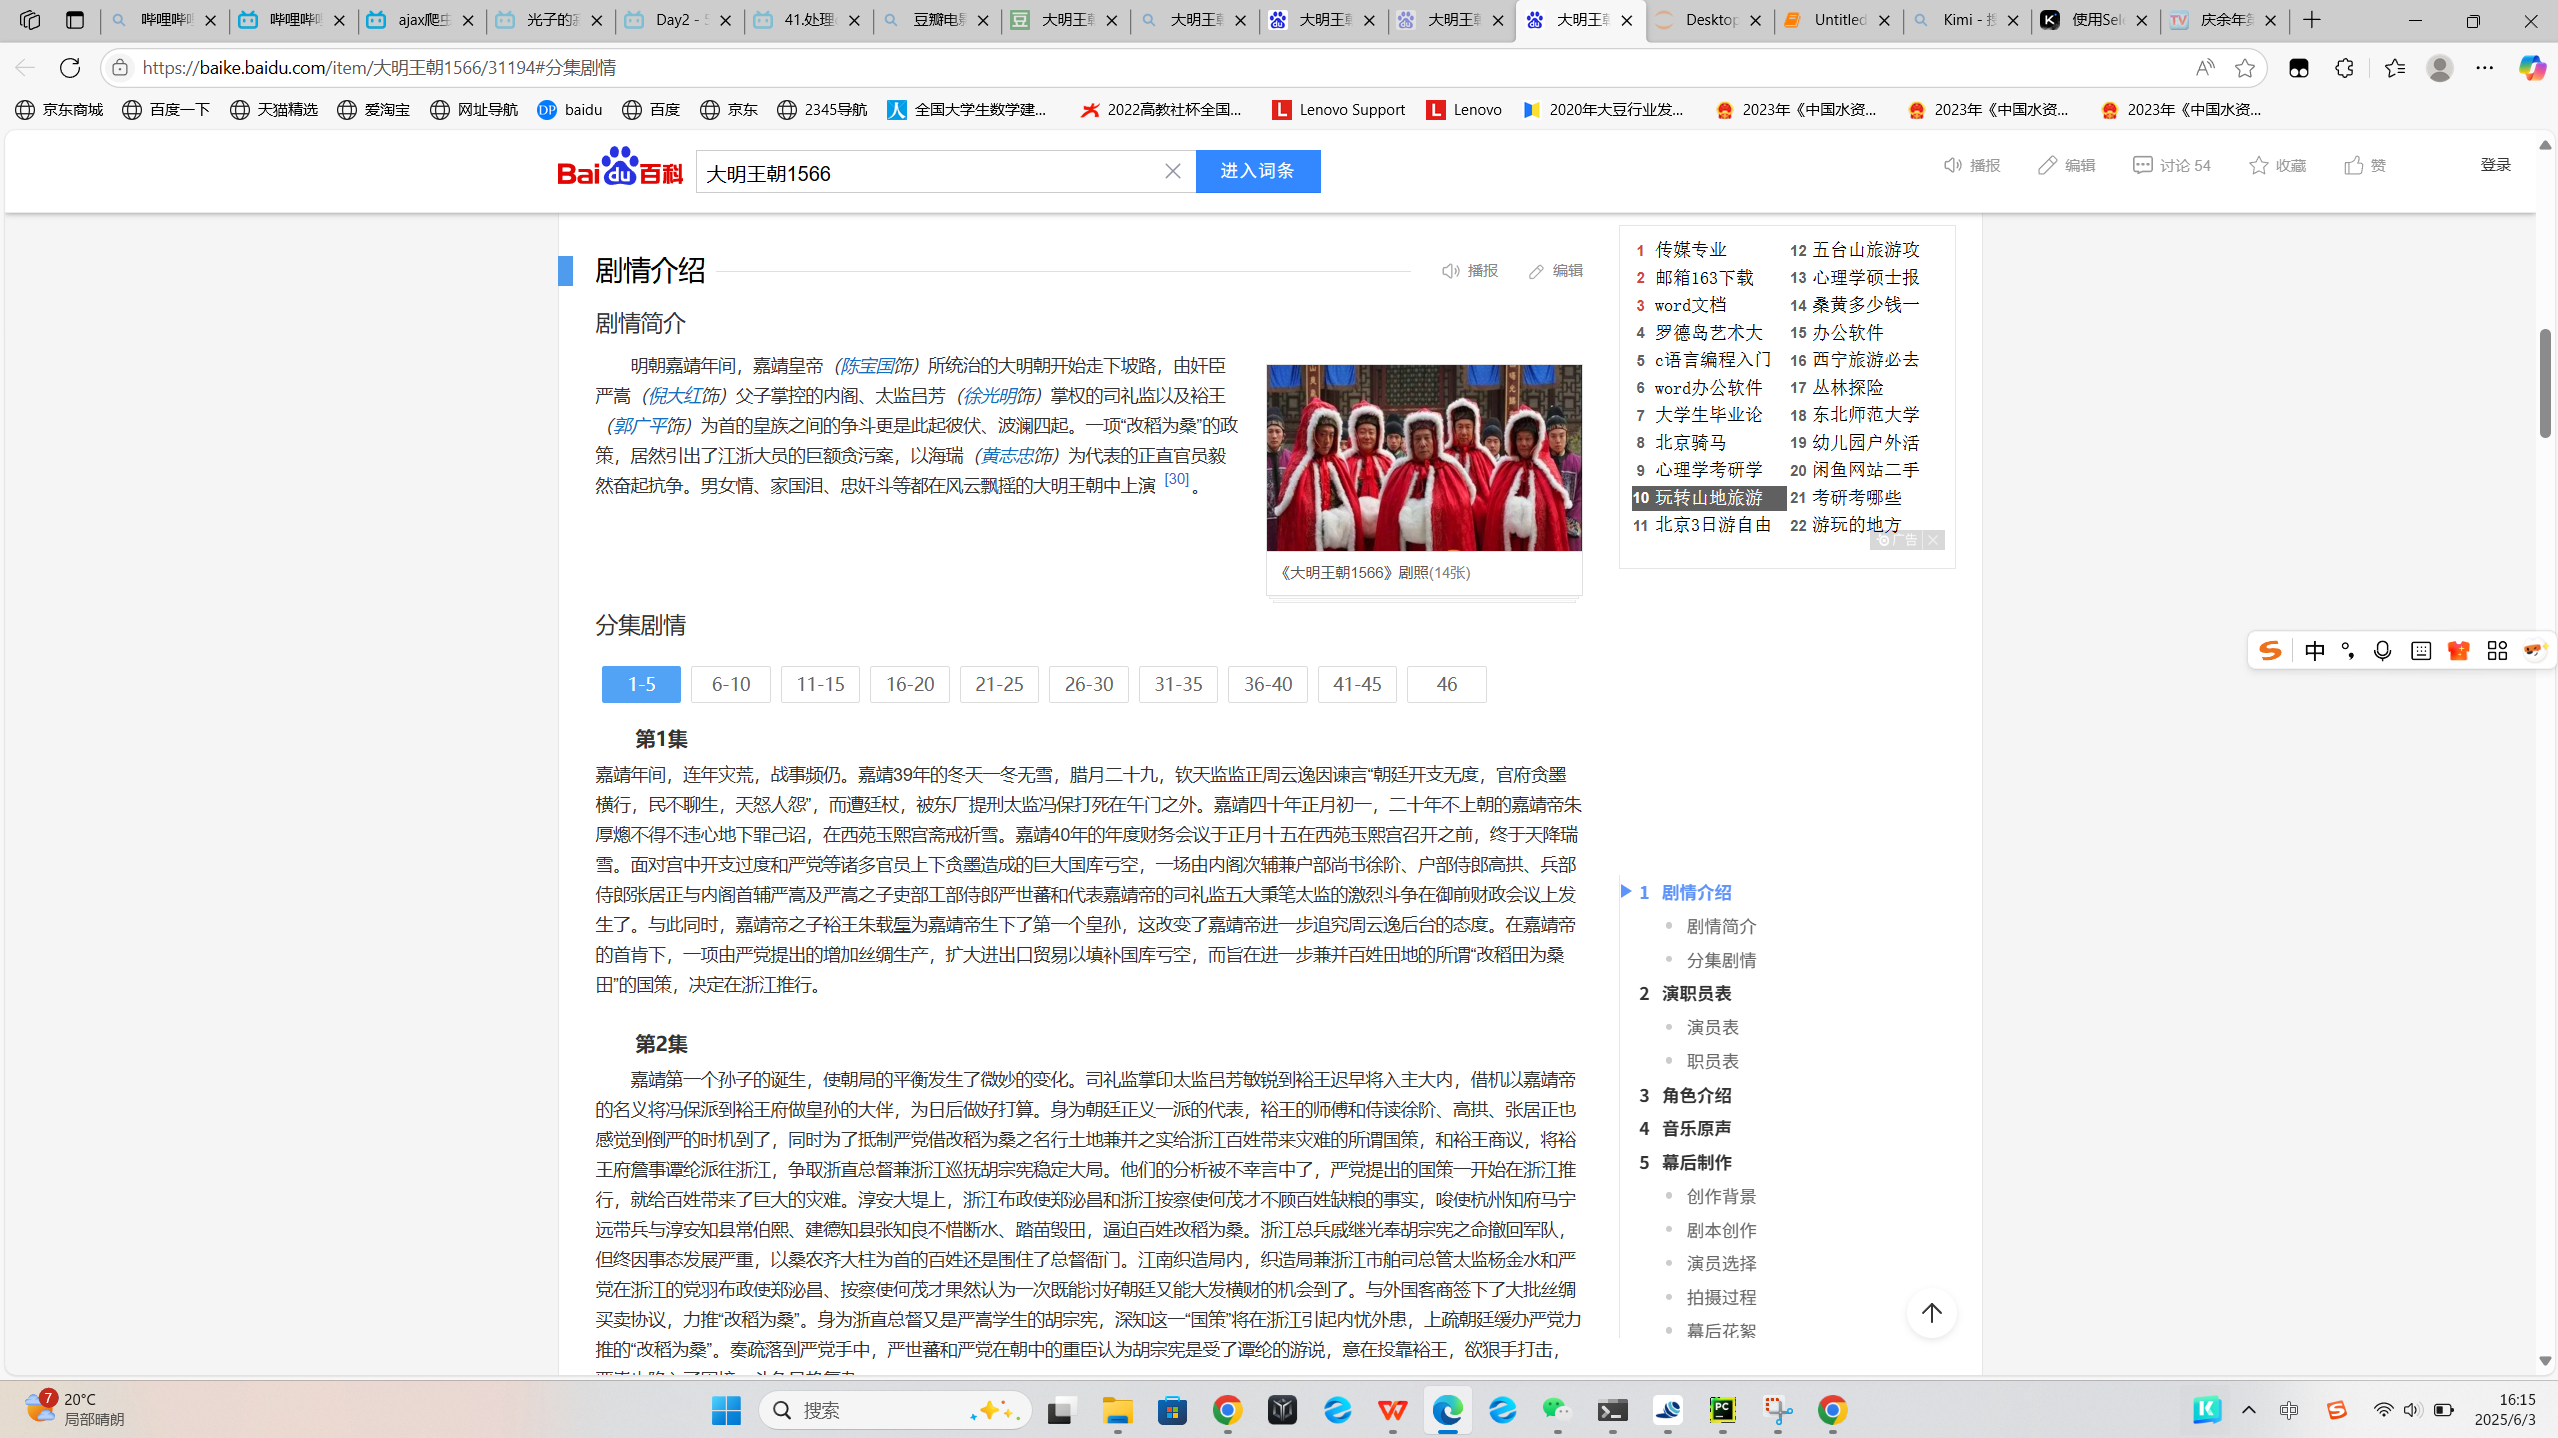Click the 大明王朝1566 still photo thumbnail

[1423, 457]
